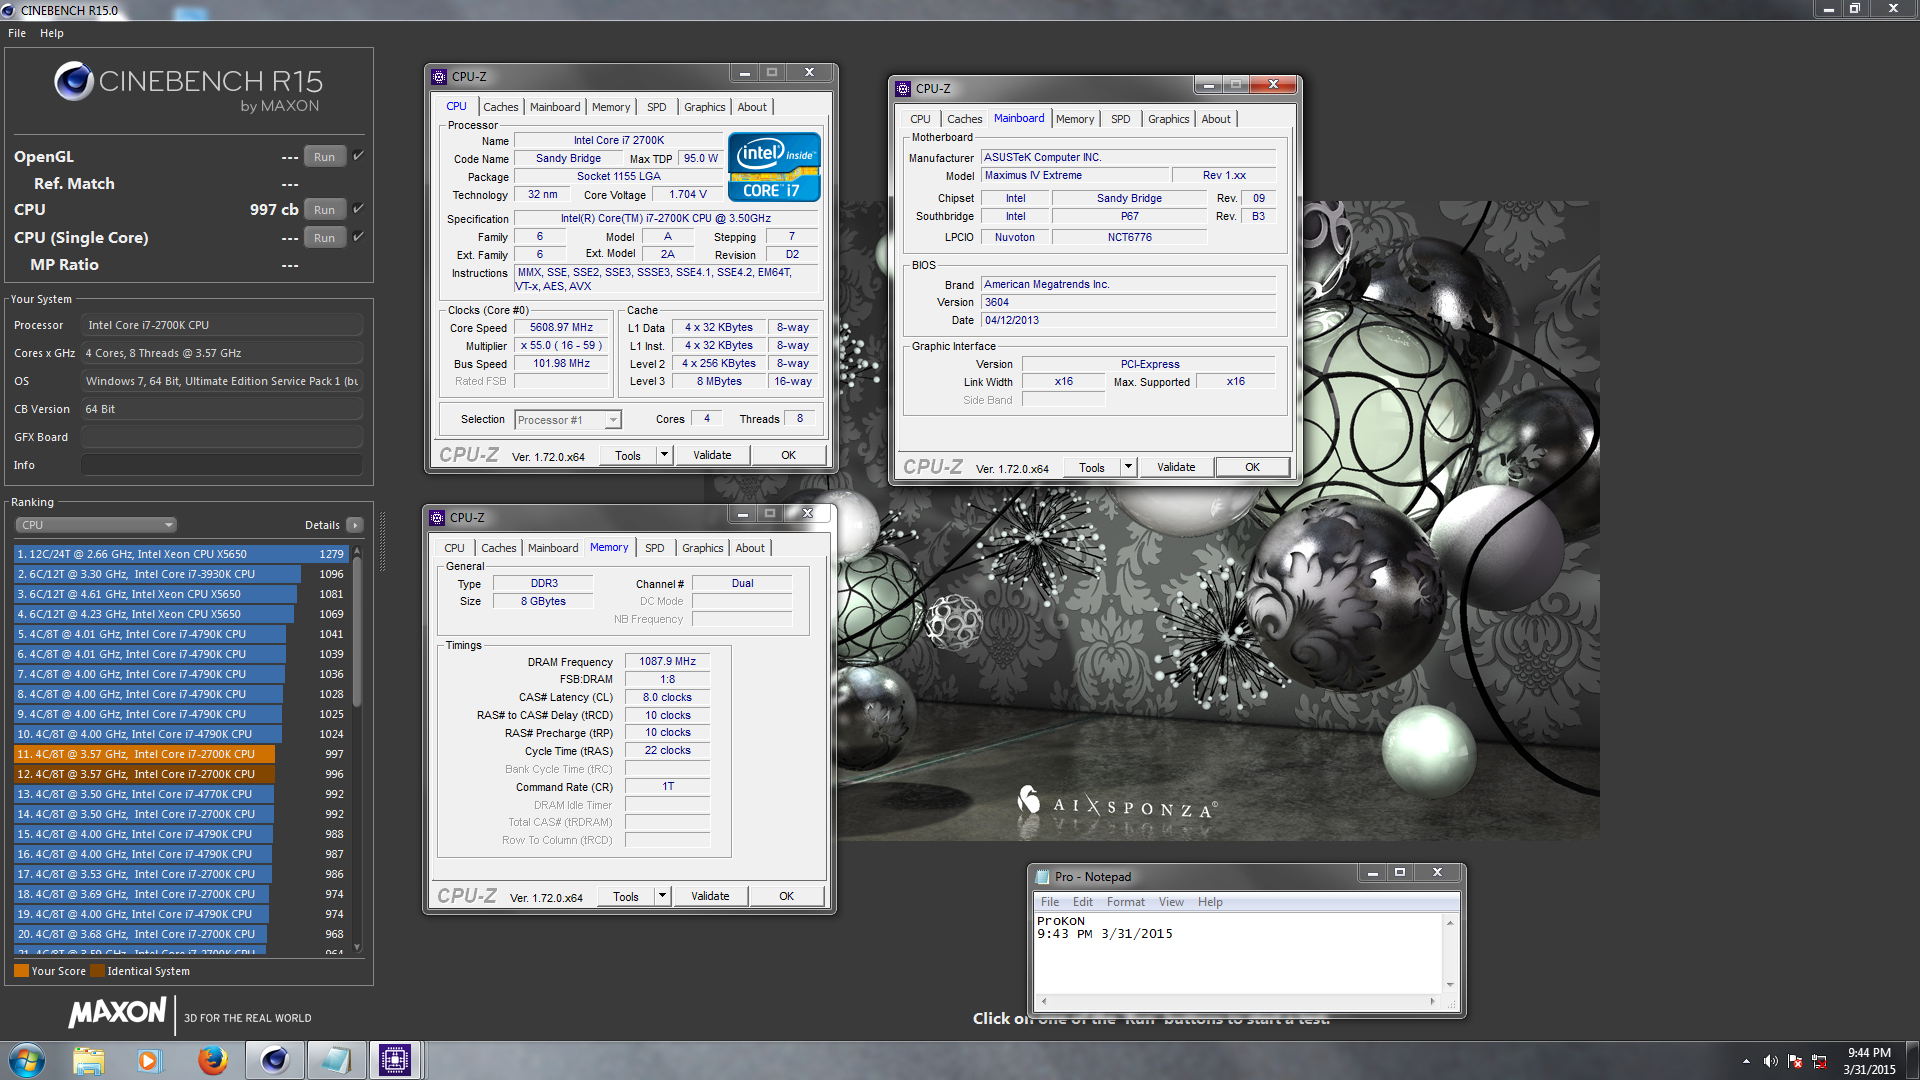Image resolution: width=1920 pixels, height=1080 pixels.
Task: Open Notepad Format menu
Action: click(x=1126, y=902)
